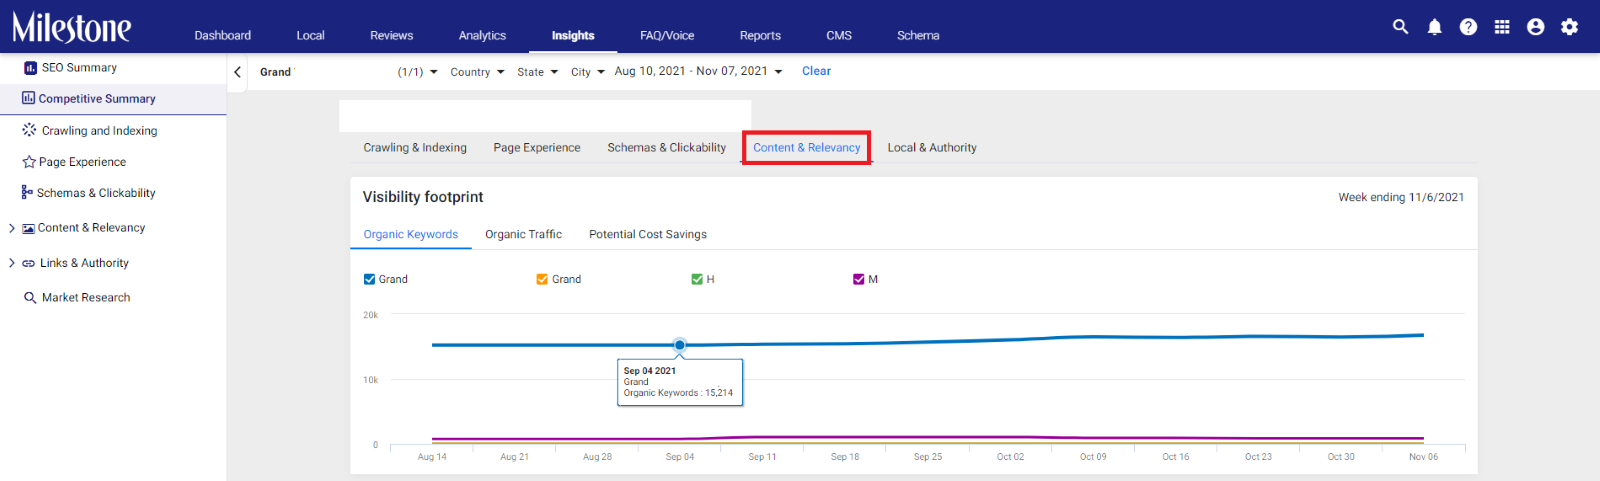This screenshot has width=1600, height=481.
Task: Toggle the purple M legend checkbox
Action: tap(858, 279)
